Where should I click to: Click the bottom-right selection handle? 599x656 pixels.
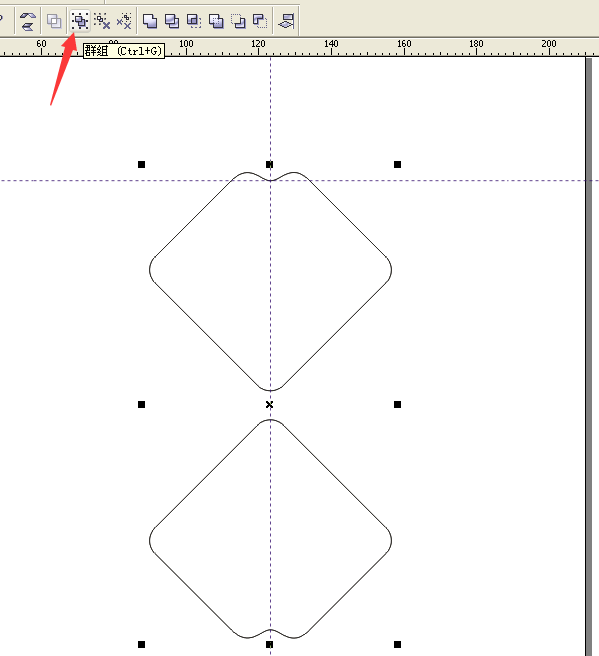tap(397, 644)
